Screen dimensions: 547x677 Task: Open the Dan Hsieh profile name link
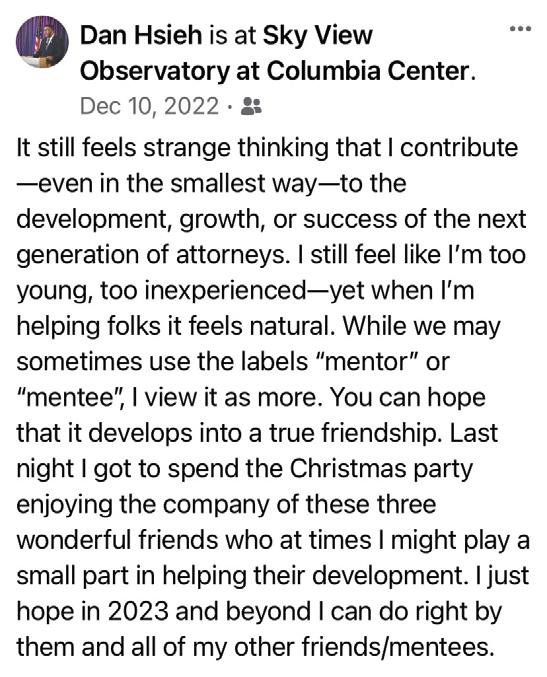[141, 35]
